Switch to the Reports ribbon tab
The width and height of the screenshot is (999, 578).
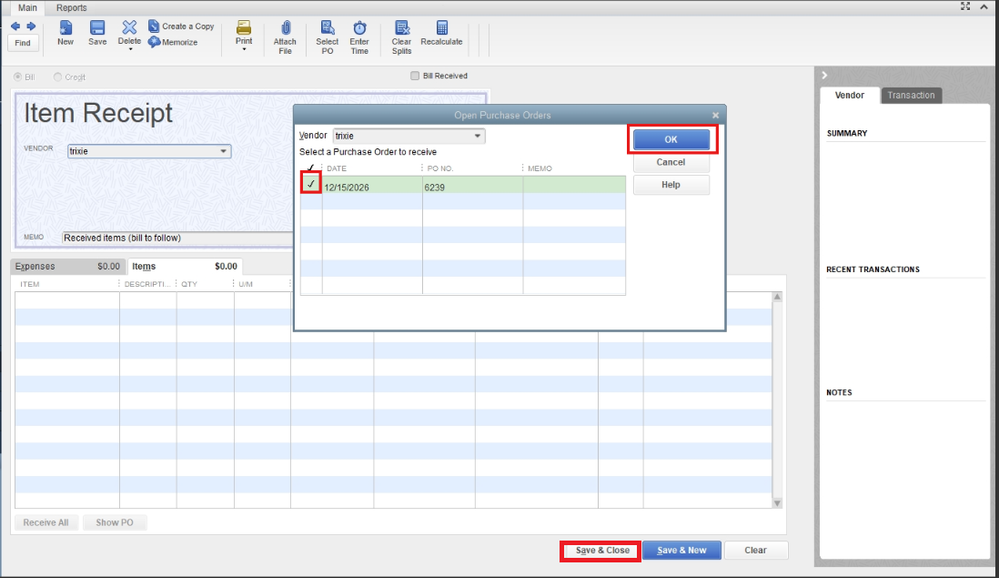tap(71, 8)
